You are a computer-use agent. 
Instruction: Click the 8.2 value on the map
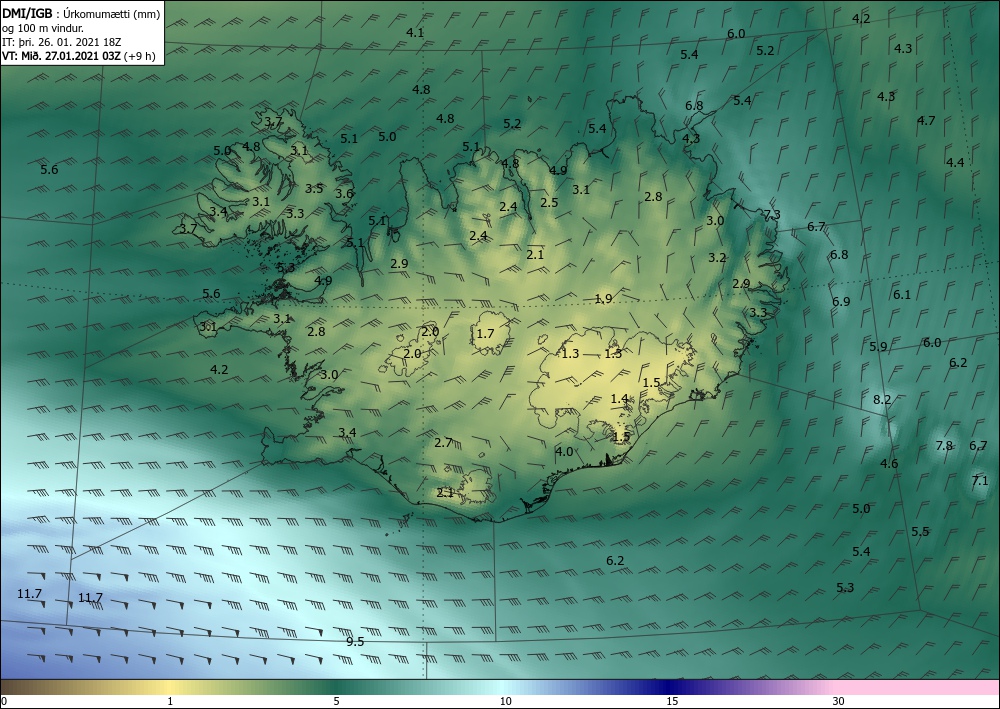[x=882, y=400]
